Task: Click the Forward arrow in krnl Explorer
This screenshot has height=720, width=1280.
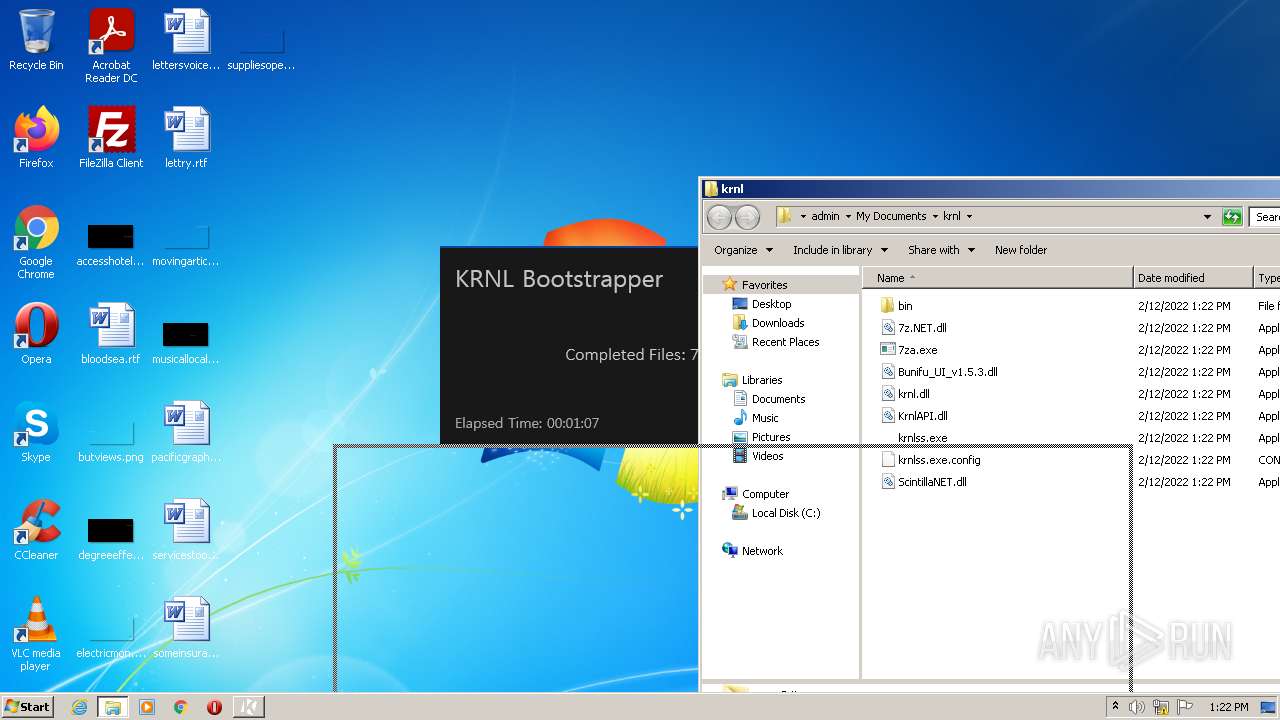Action: coord(747,216)
